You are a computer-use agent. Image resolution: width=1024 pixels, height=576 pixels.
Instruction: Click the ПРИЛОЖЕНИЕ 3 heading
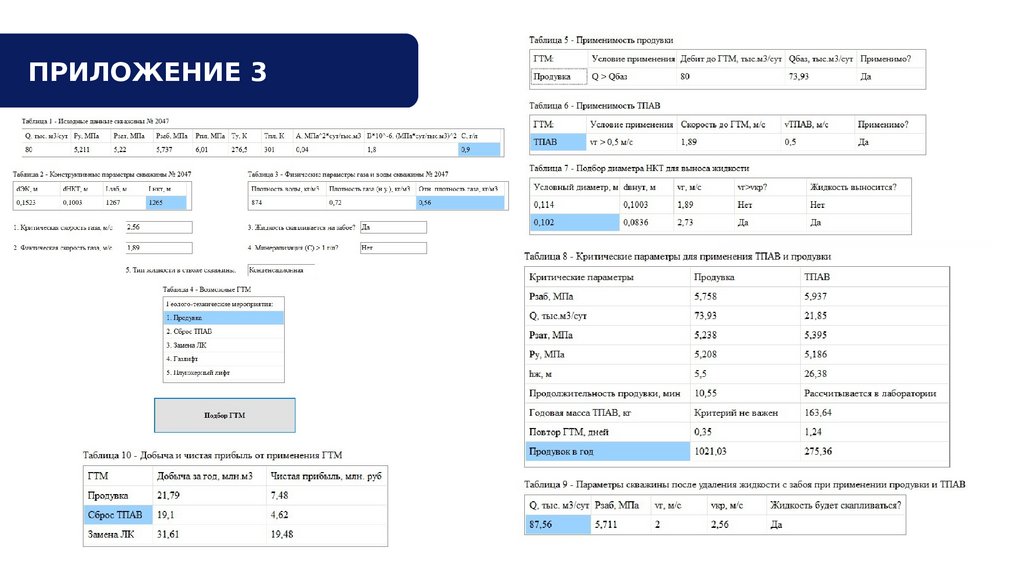[x=148, y=72]
